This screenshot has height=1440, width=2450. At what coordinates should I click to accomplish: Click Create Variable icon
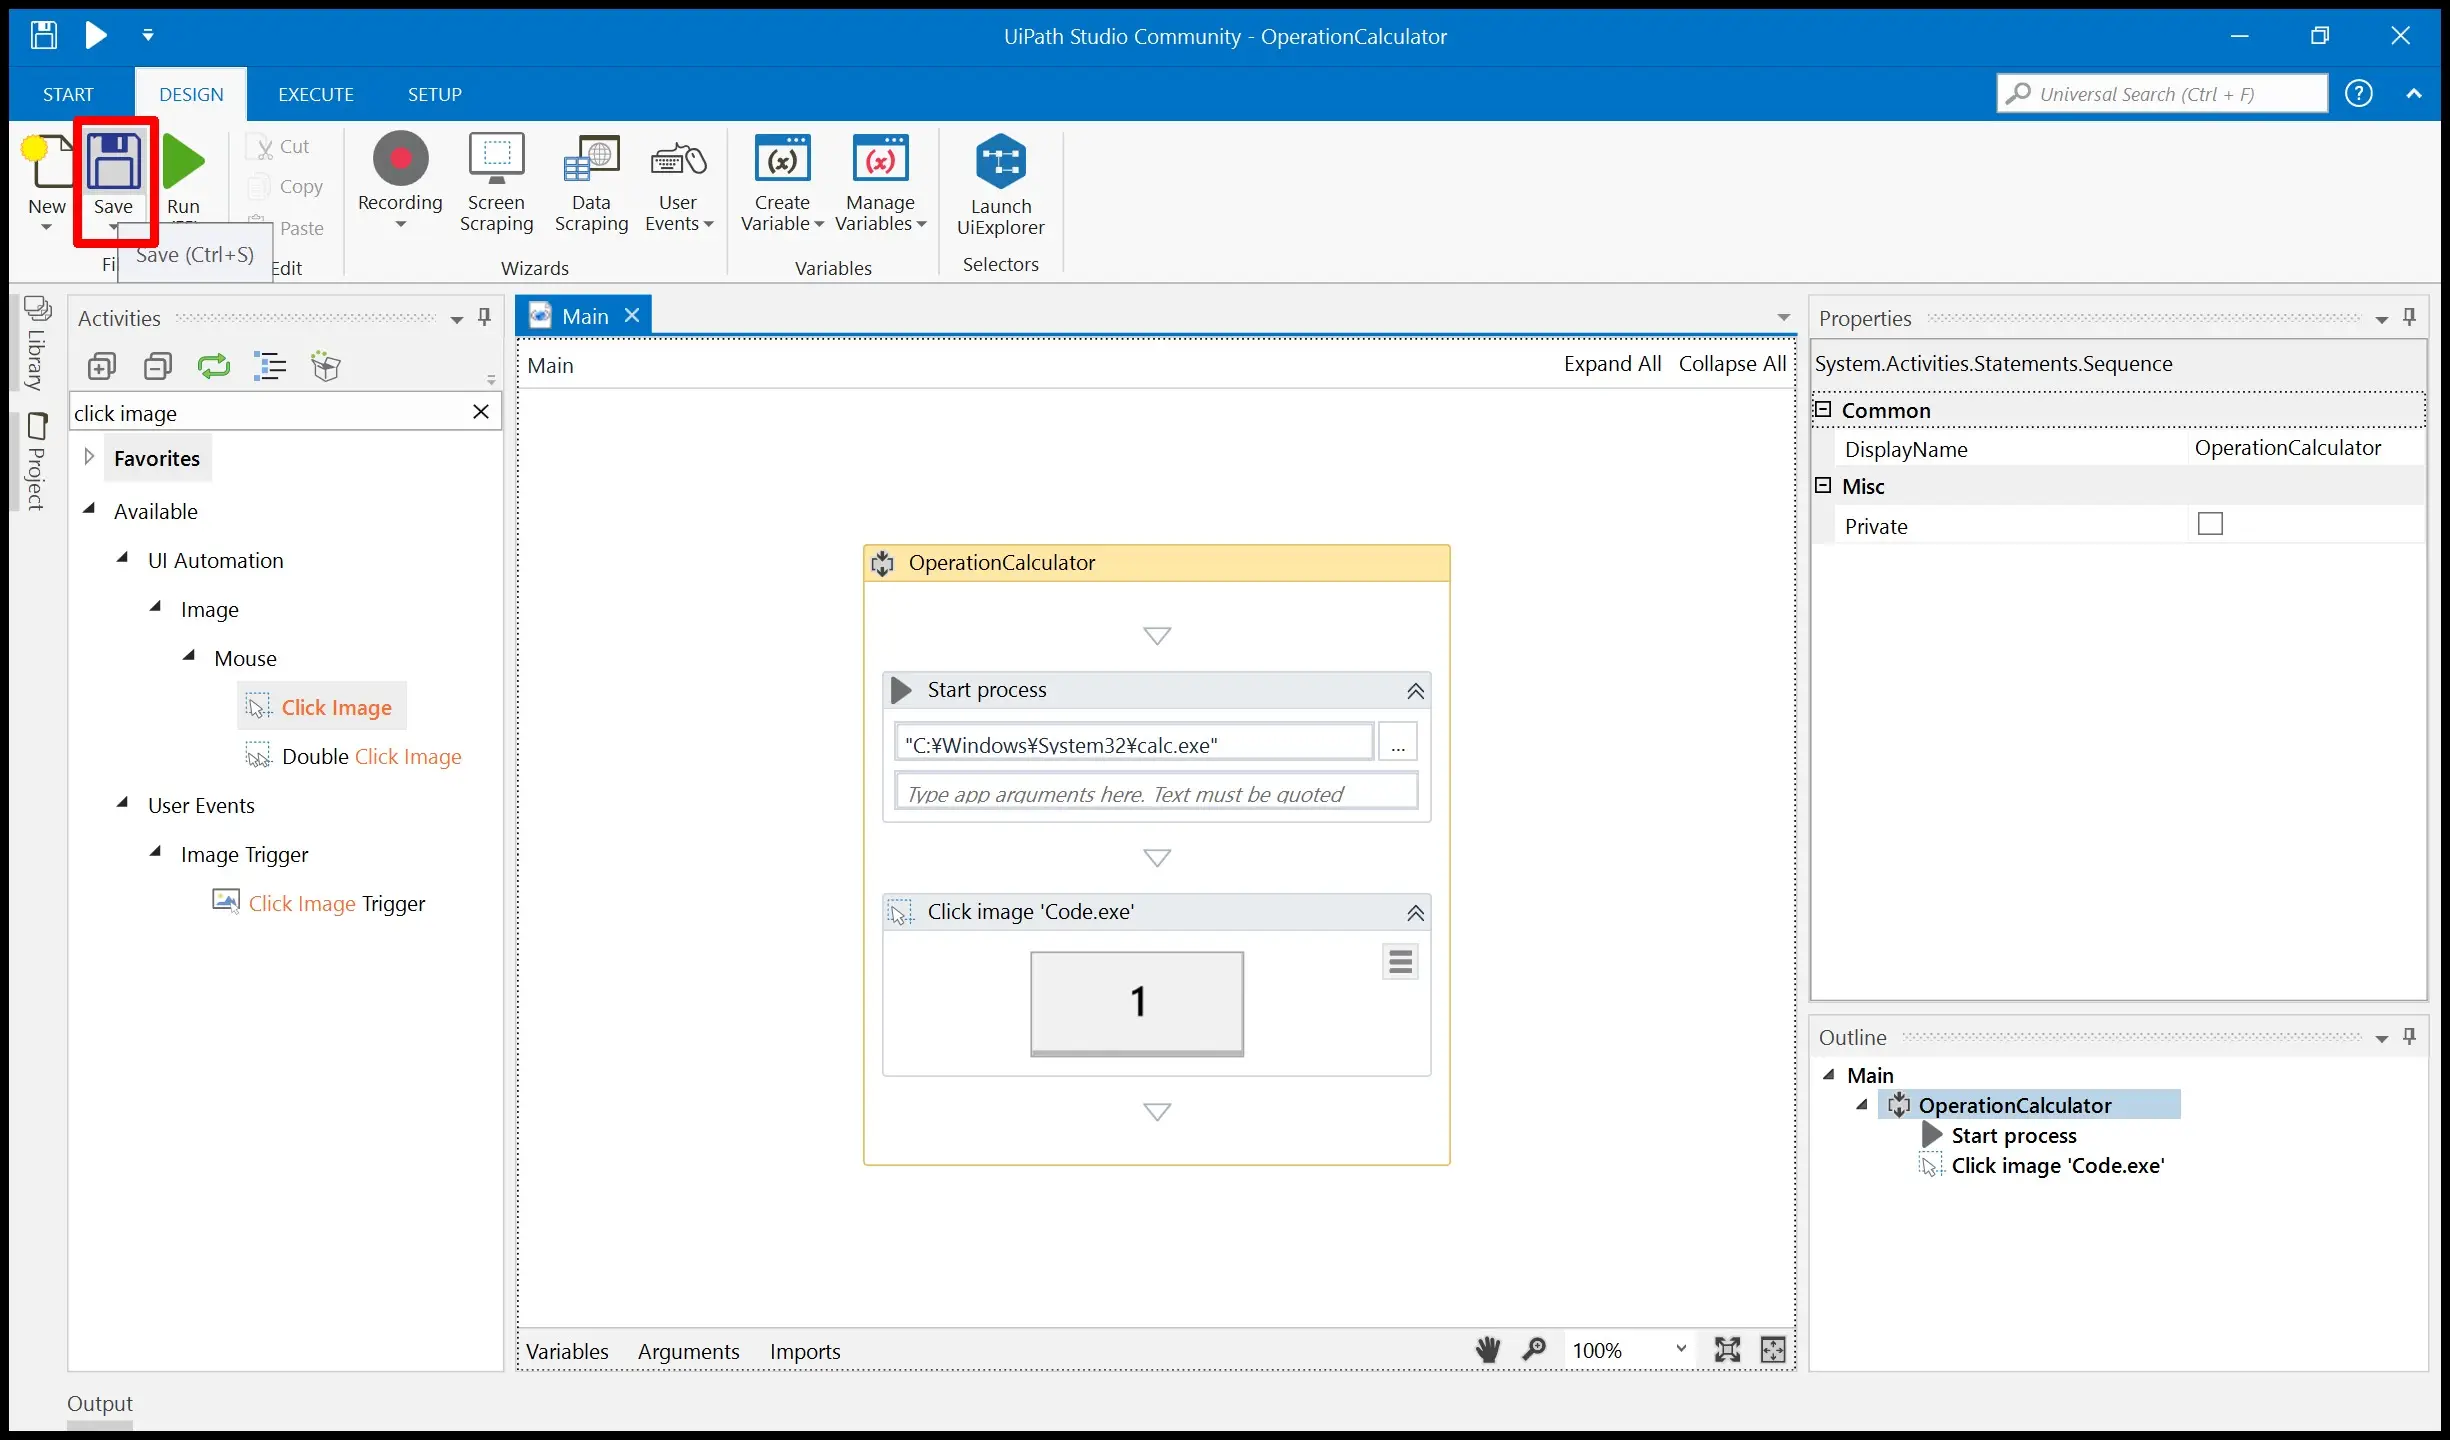(782, 159)
